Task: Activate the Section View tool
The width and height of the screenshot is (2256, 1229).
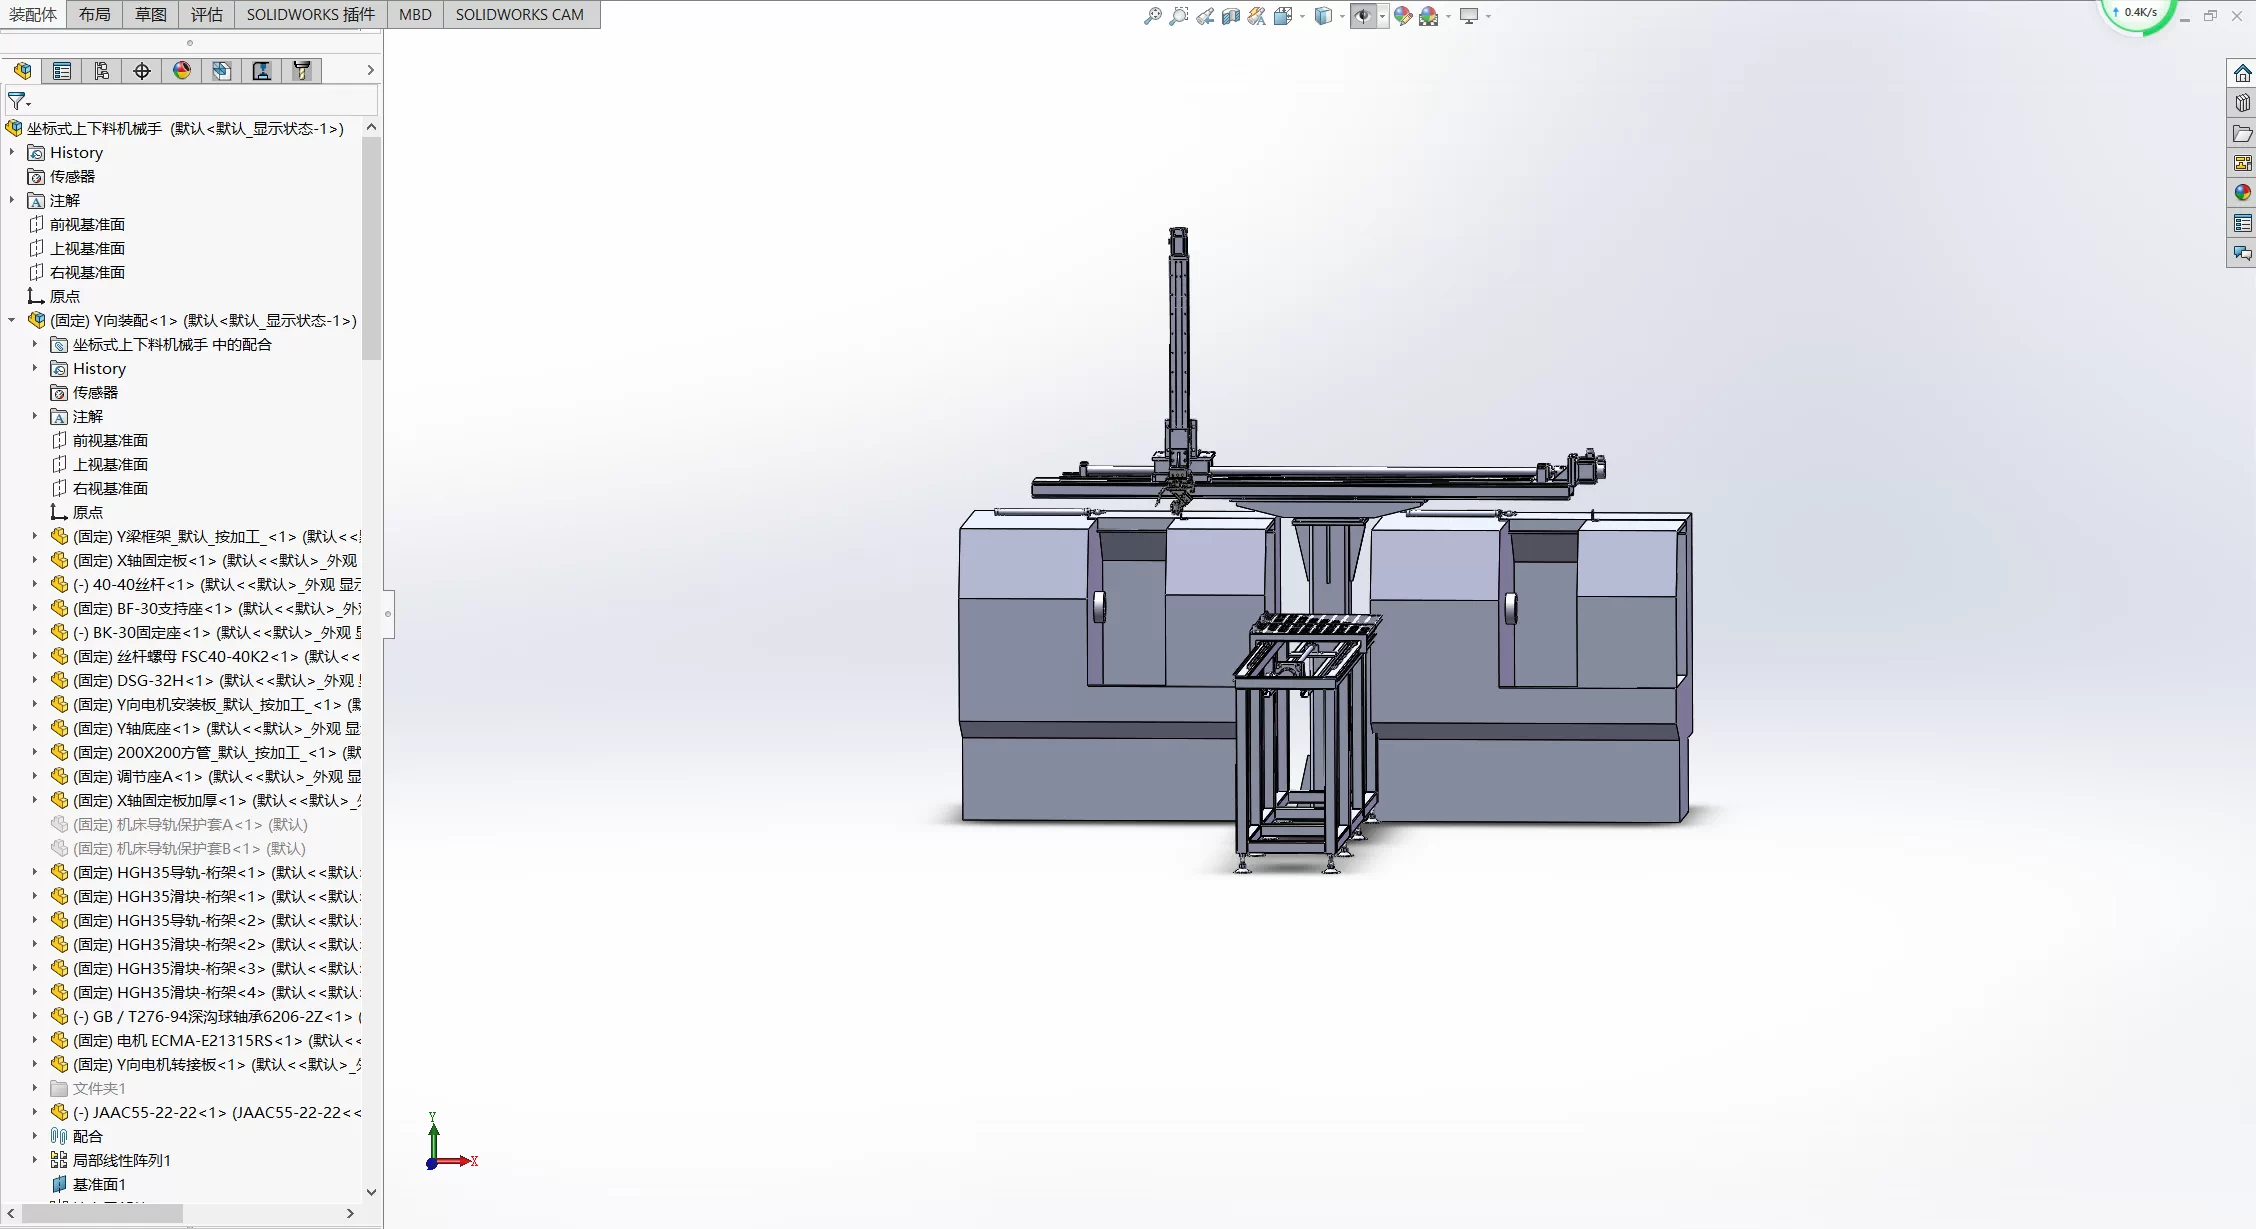Action: (x=1231, y=16)
